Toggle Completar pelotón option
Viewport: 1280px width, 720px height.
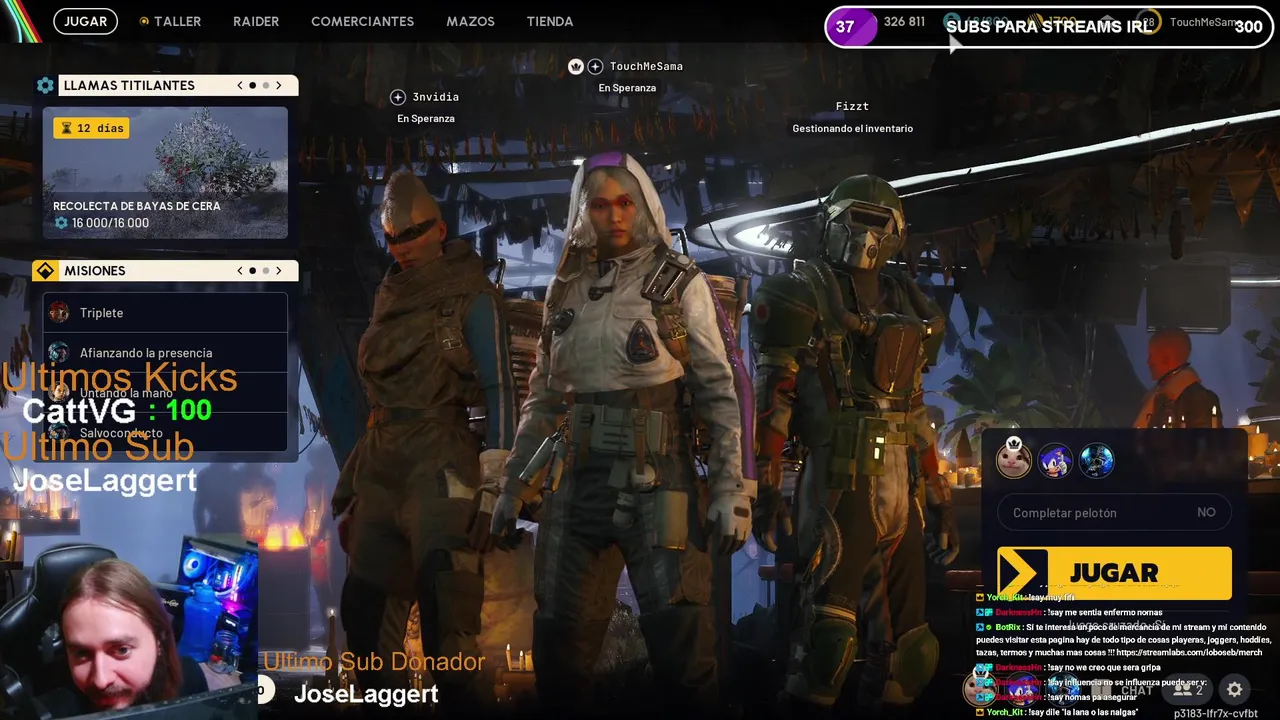pyautogui.click(x=1114, y=512)
